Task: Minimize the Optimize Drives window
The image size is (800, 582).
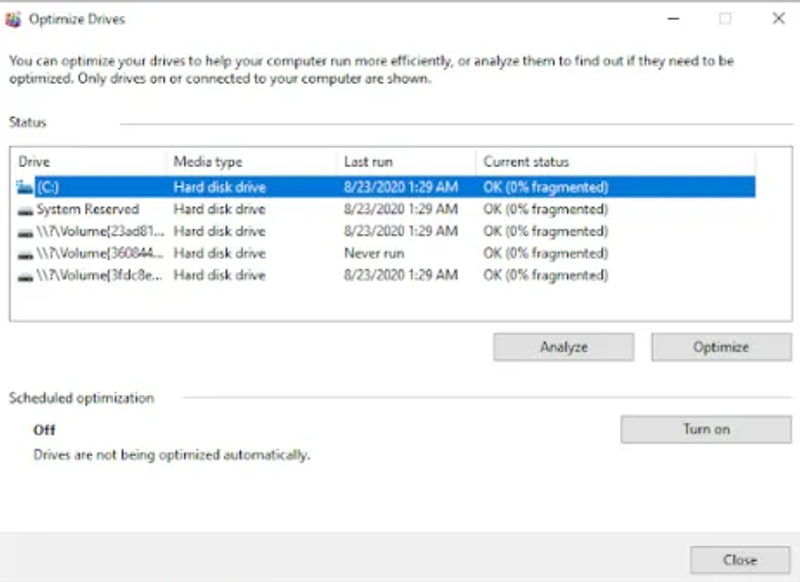Action: (673, 19)
